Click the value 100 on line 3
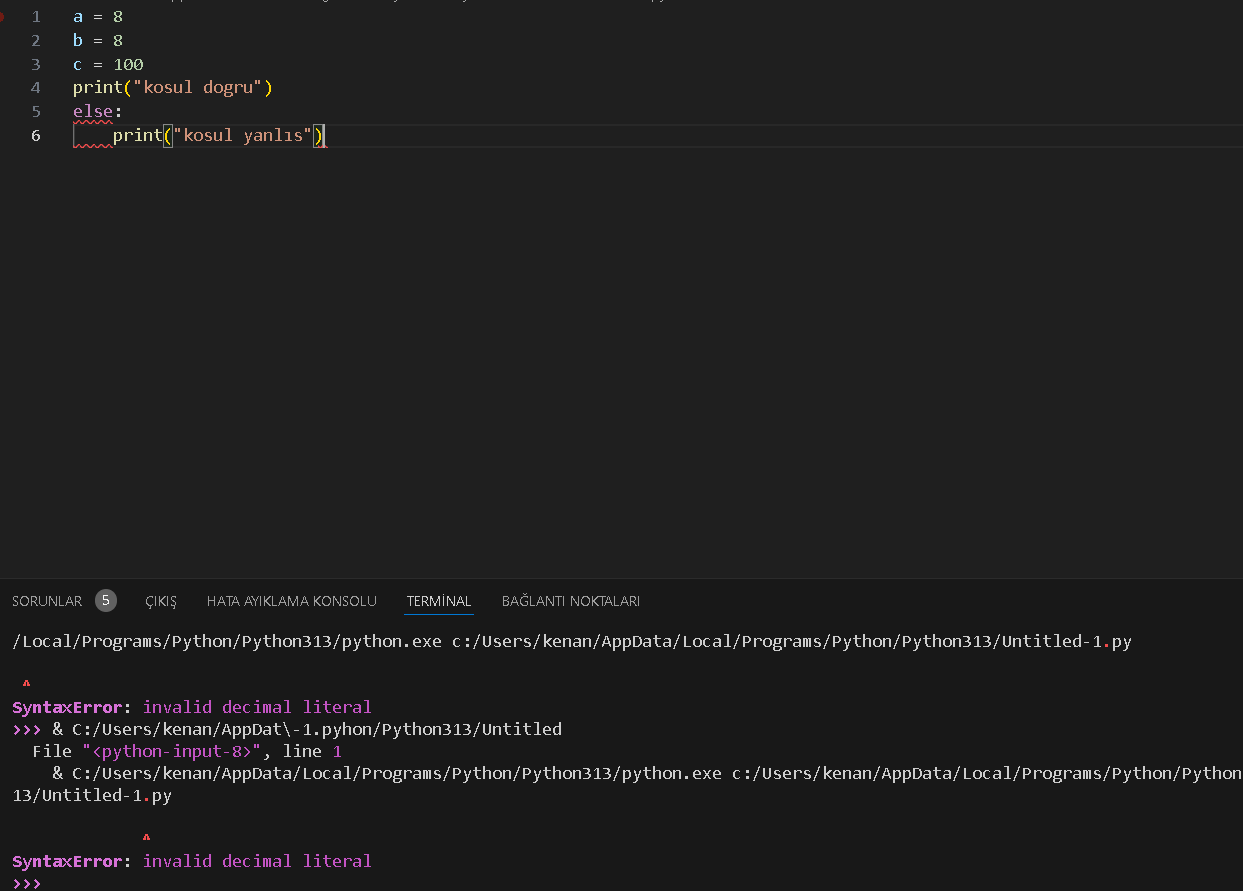The width and height of the screenshot is (1243, 891). coord(128,64)
